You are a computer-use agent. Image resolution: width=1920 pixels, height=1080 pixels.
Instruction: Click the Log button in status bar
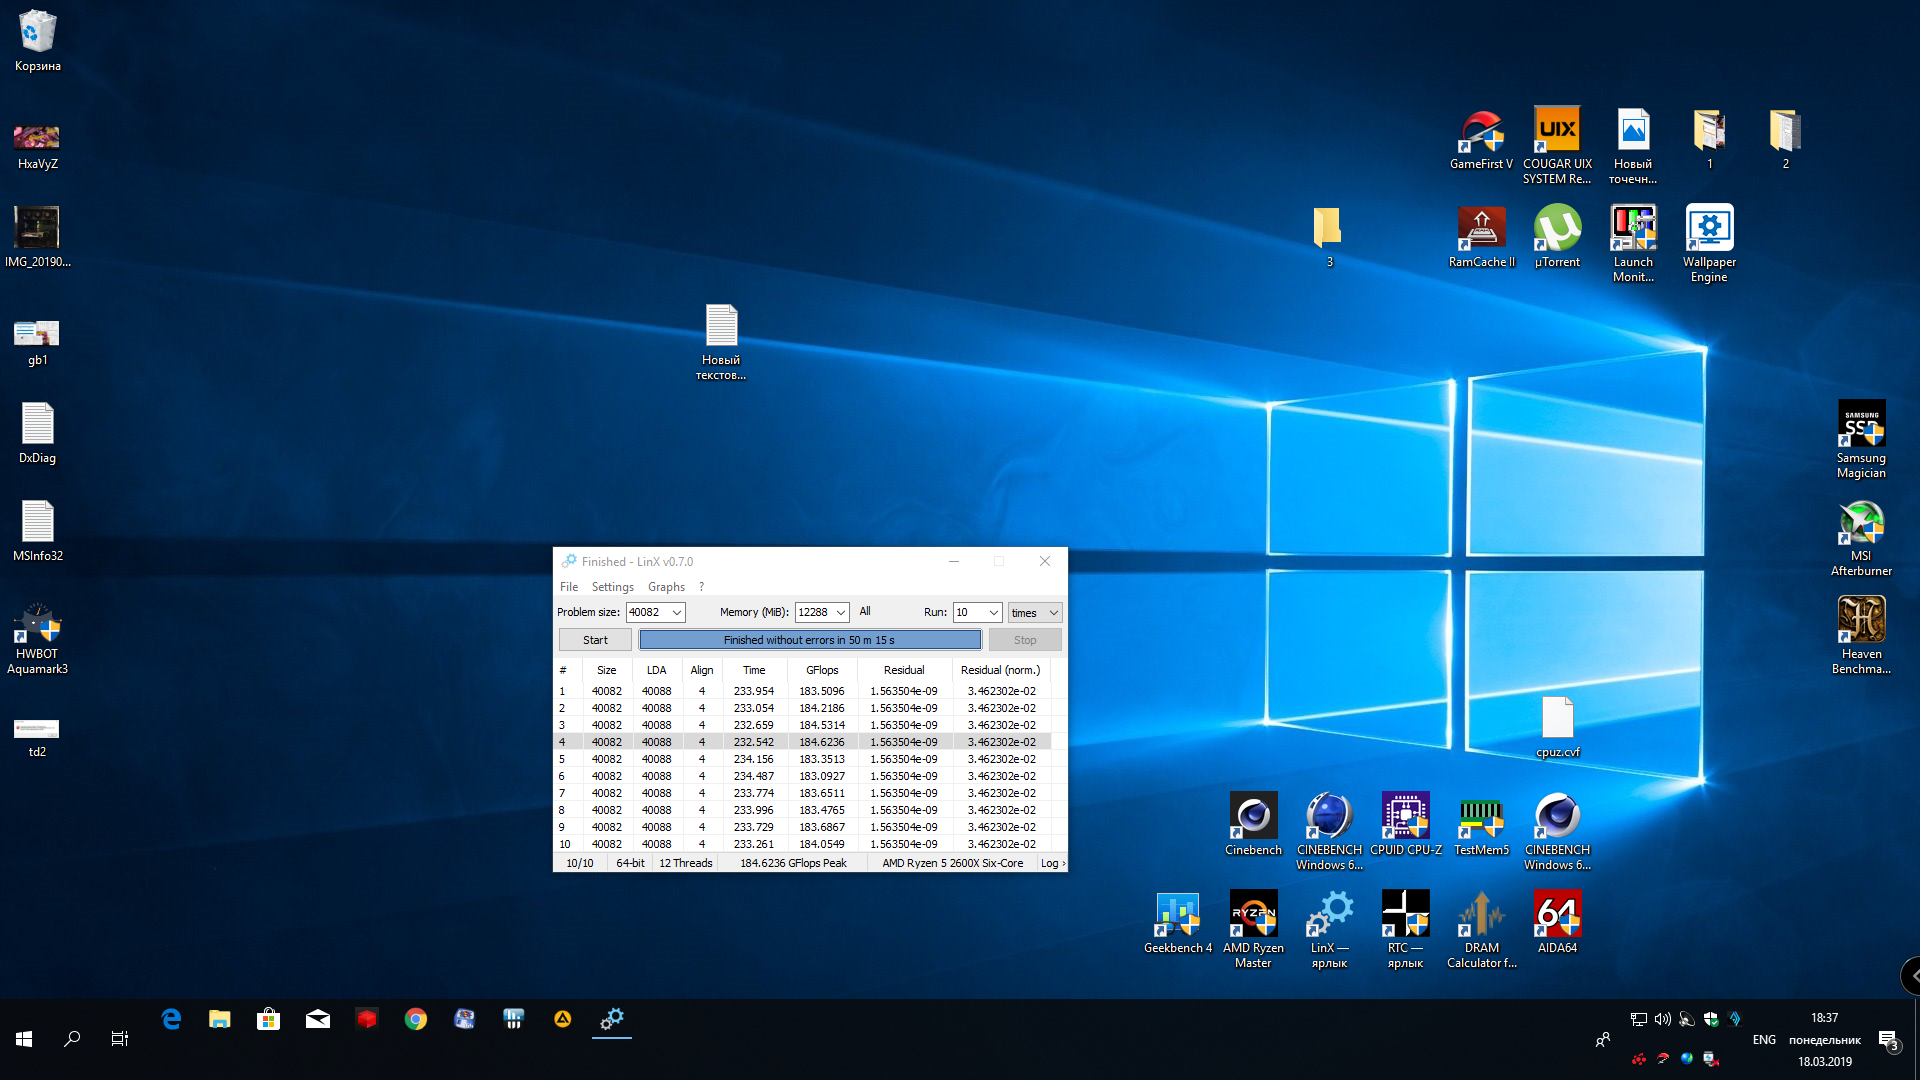point(1052,863)
